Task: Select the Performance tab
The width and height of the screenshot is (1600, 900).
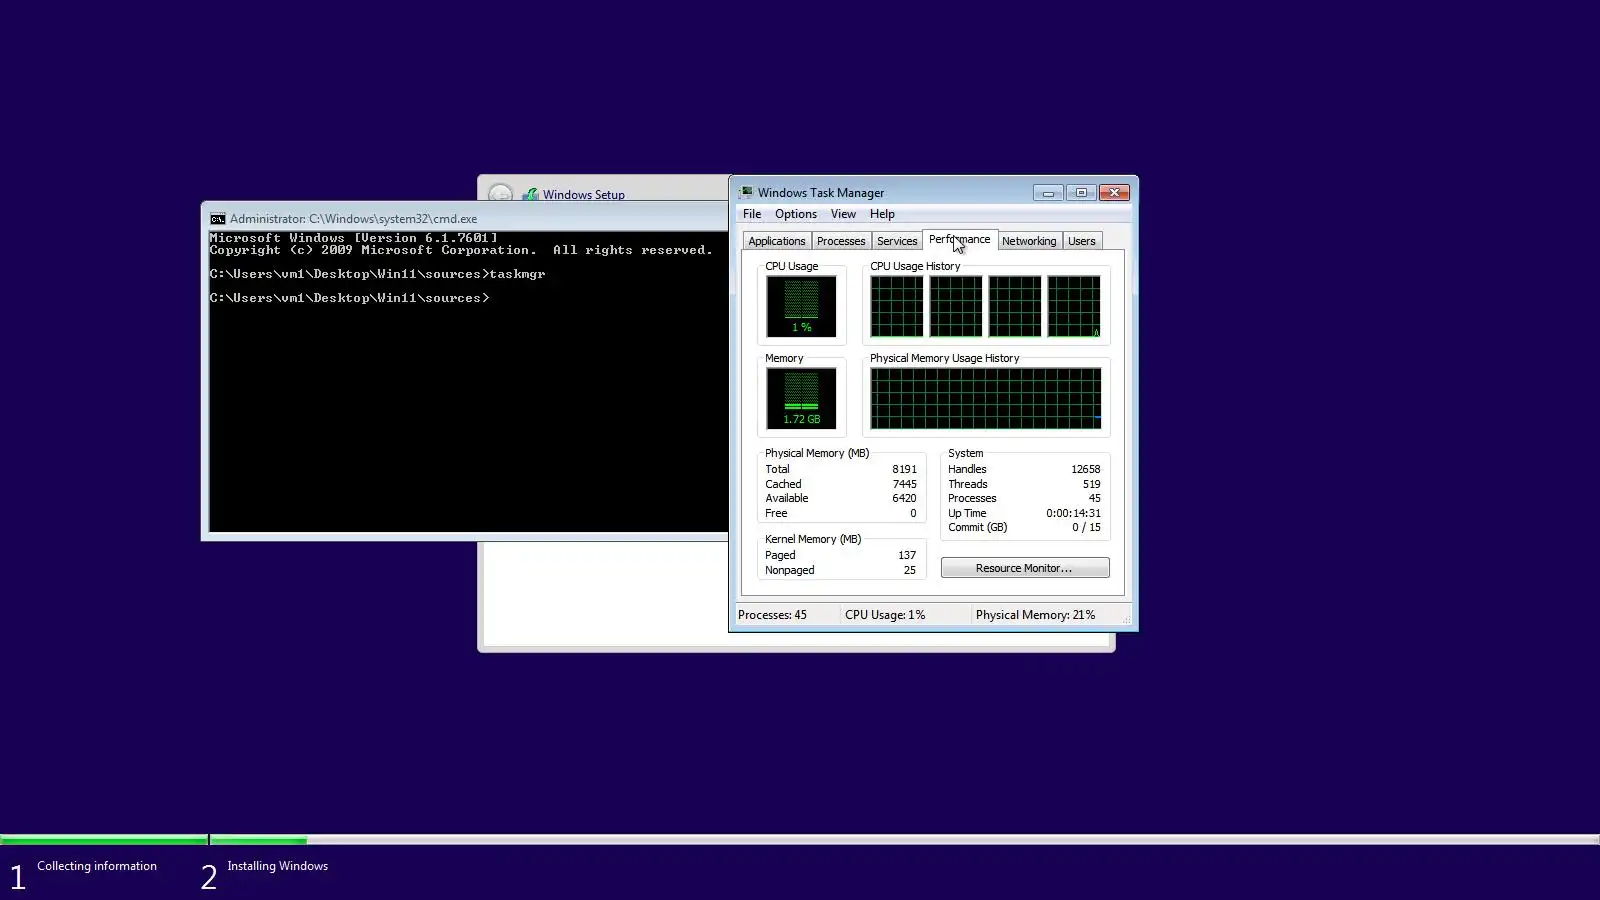Action: 960,239
